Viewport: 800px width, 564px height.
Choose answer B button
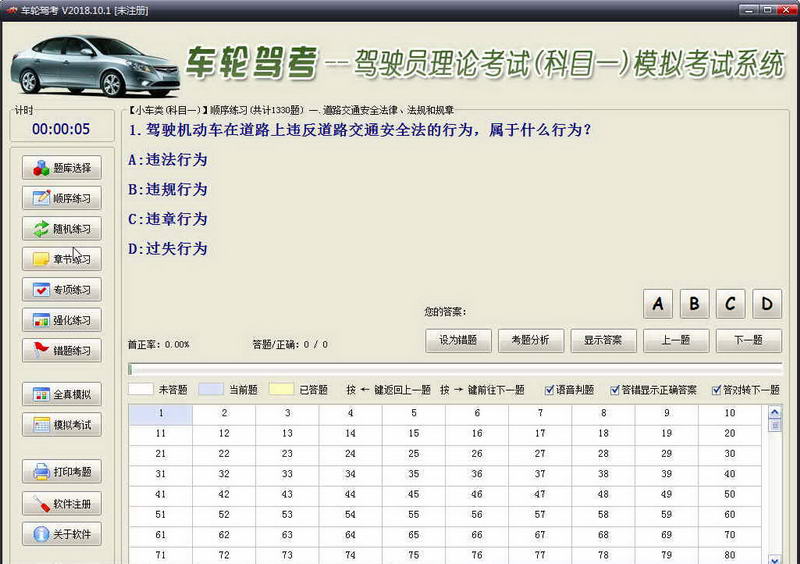694,304
